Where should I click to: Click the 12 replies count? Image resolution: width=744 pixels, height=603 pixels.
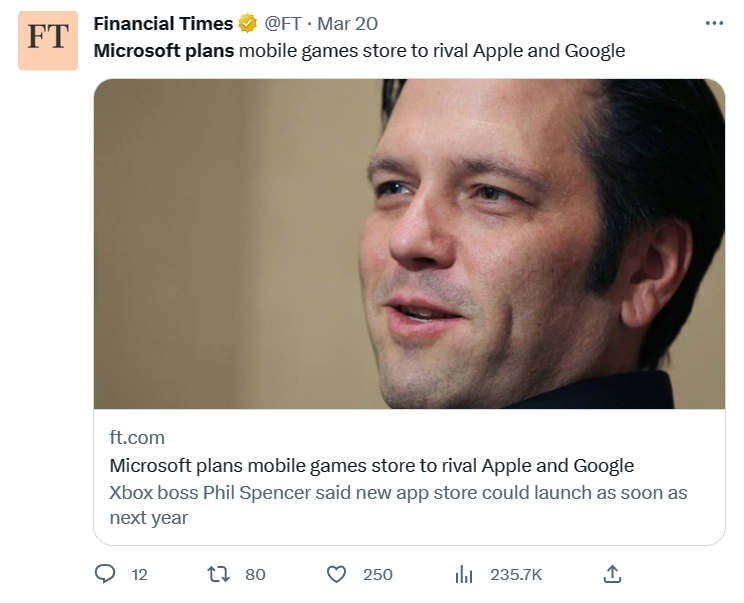coord(139,574)
